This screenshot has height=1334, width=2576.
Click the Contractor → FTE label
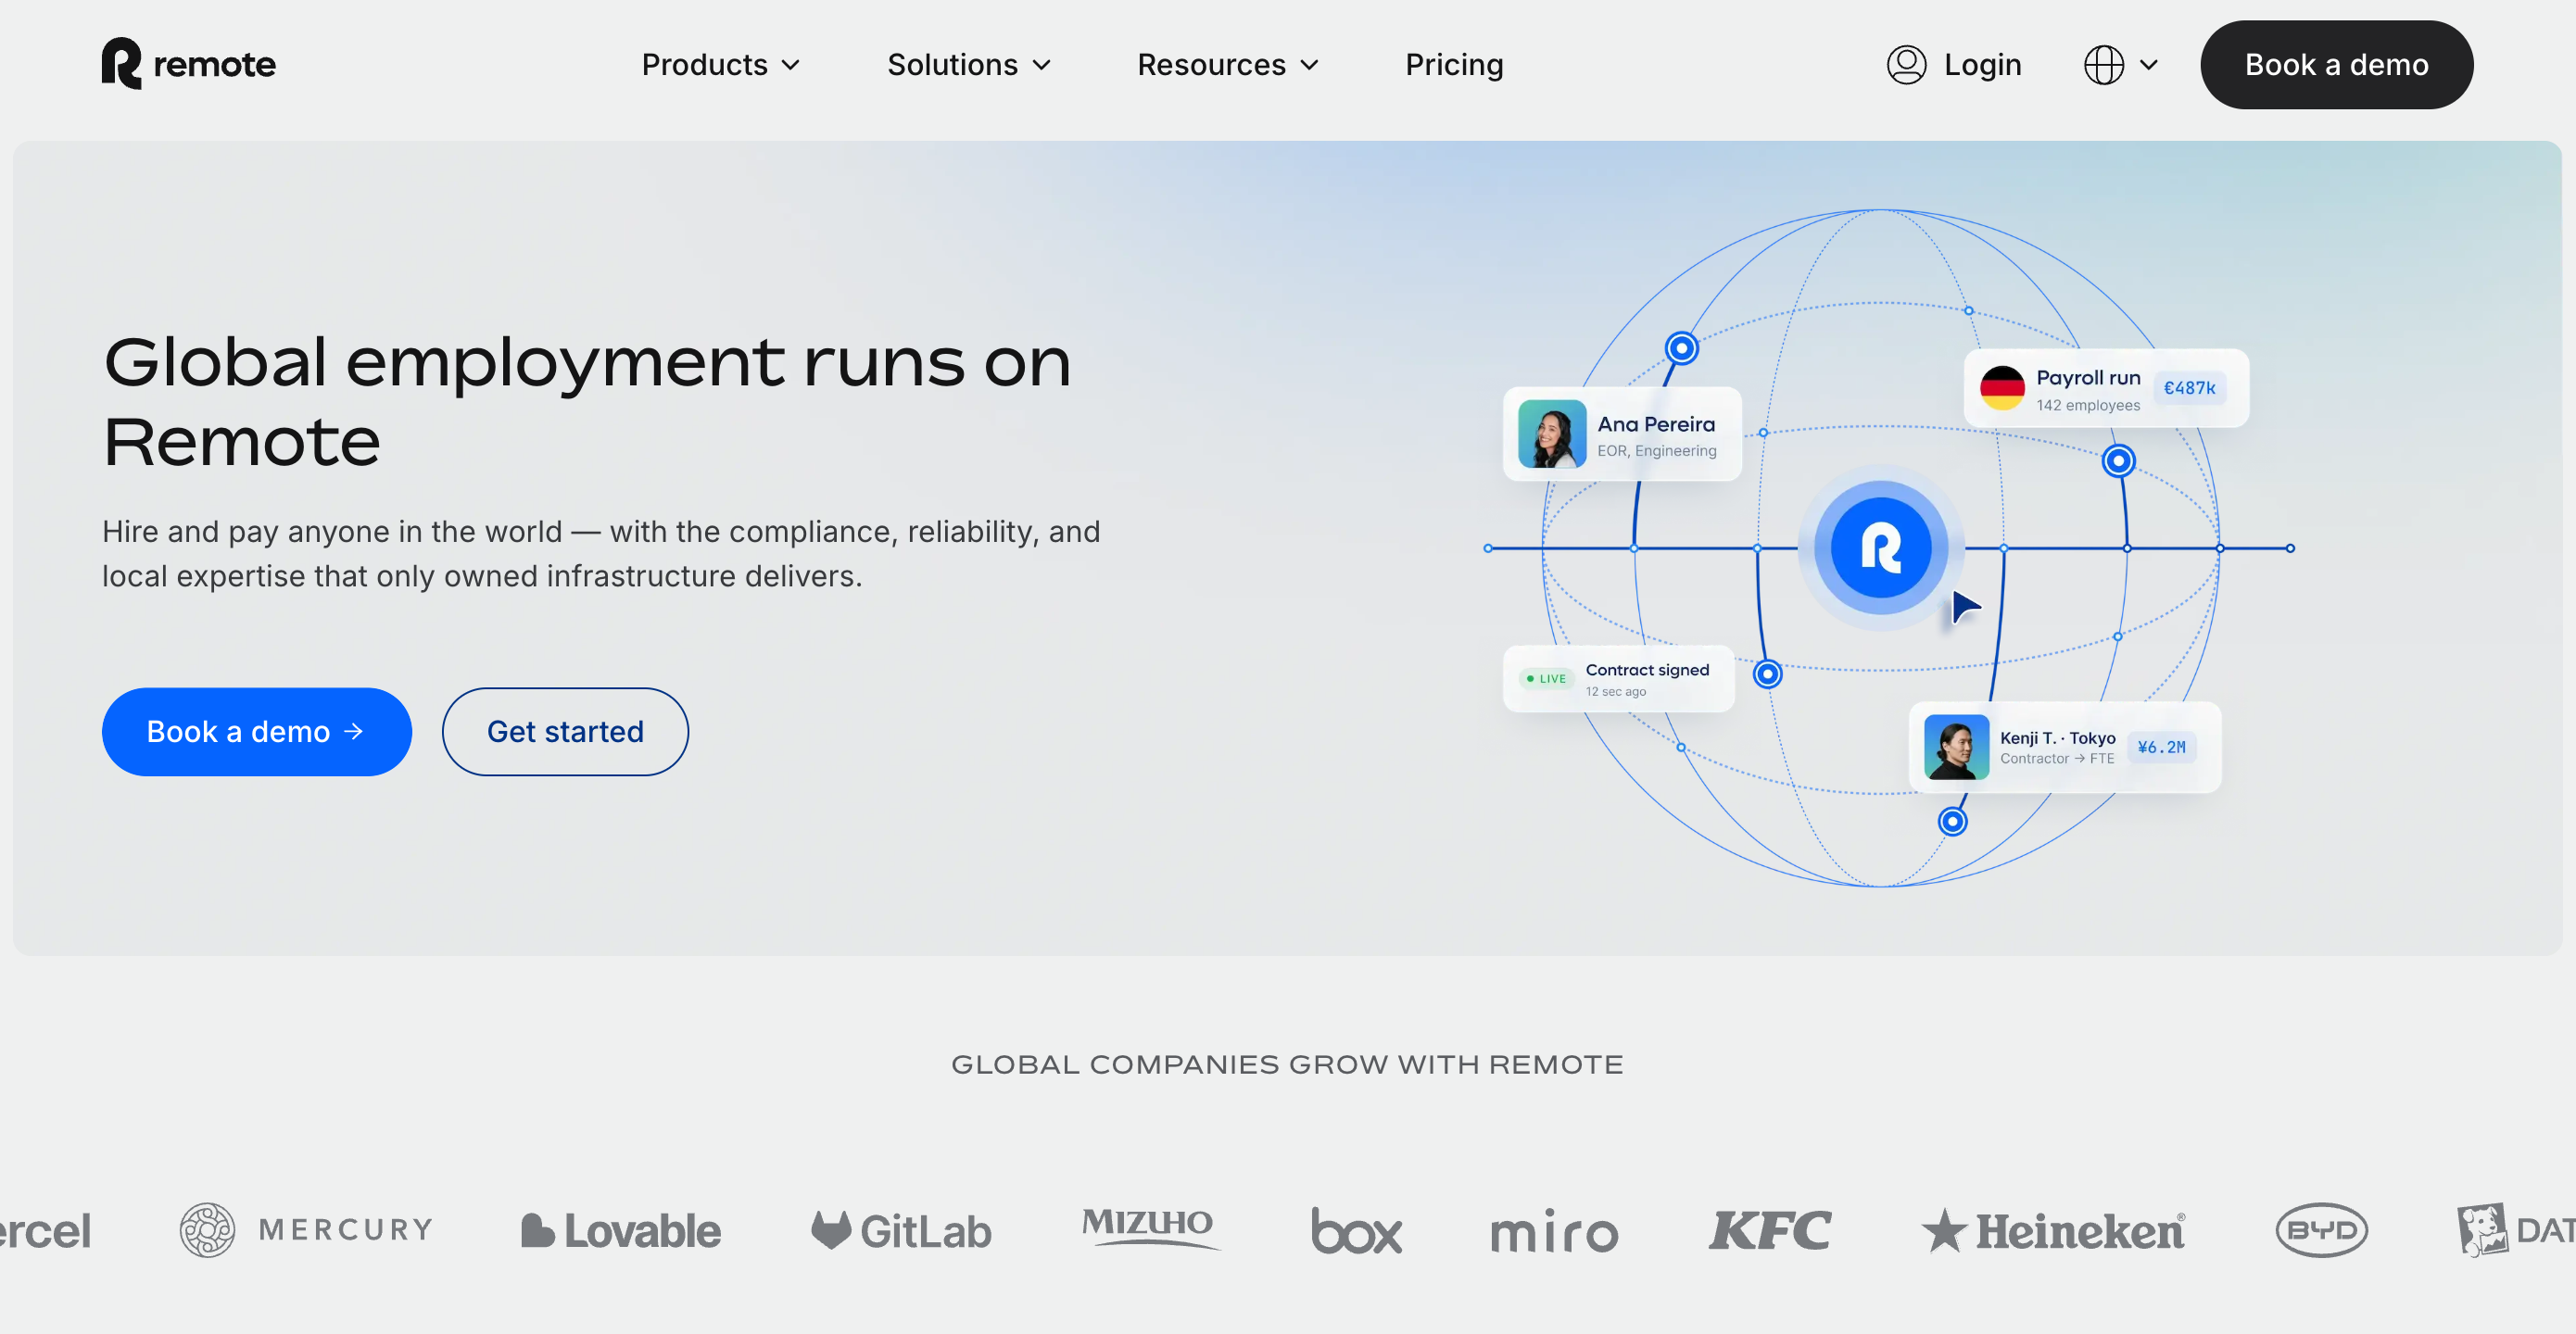coord(2057,759)
